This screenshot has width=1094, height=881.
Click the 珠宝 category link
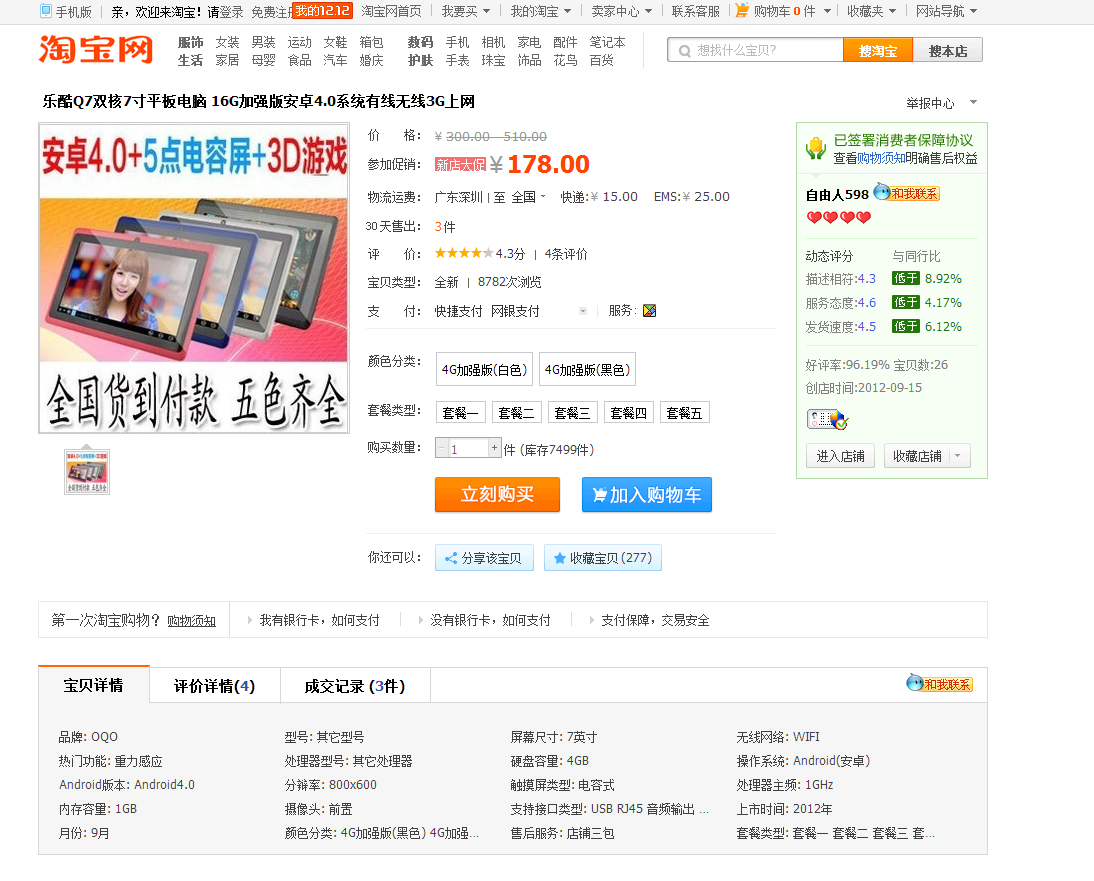click(493, 60)
